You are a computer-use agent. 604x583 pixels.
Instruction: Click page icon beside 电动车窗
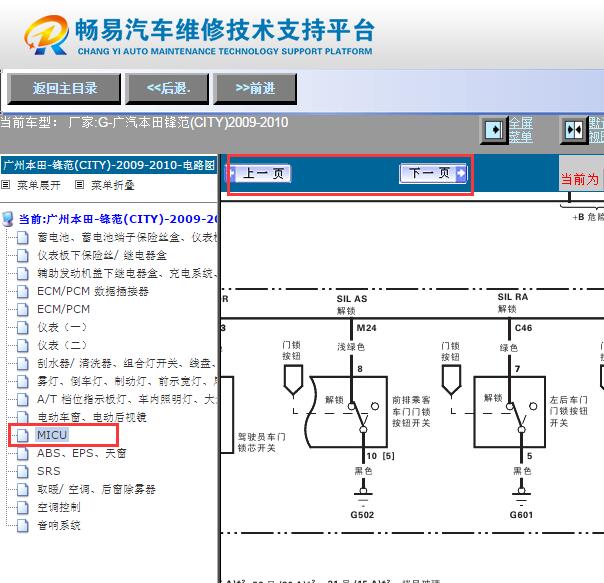(23, 417)
